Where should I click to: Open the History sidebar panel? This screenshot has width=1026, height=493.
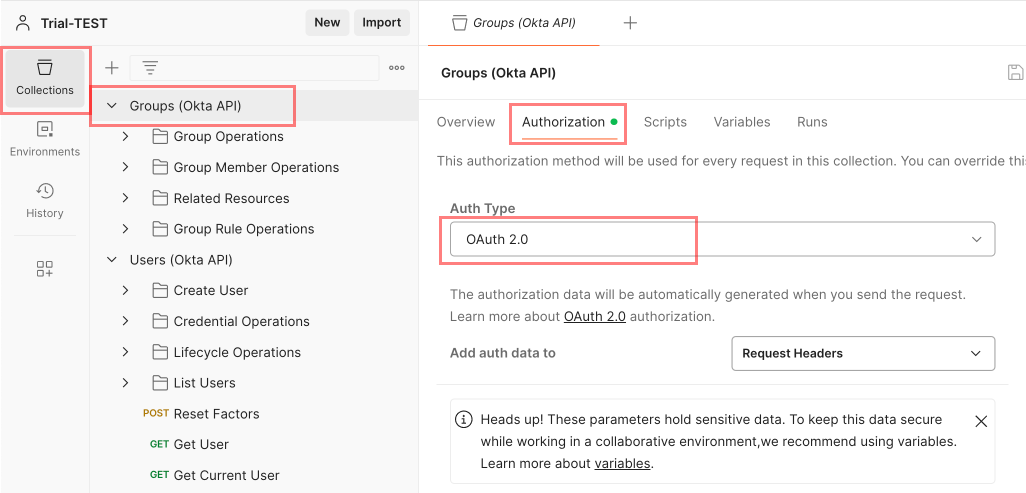click(x=45, y=201)
